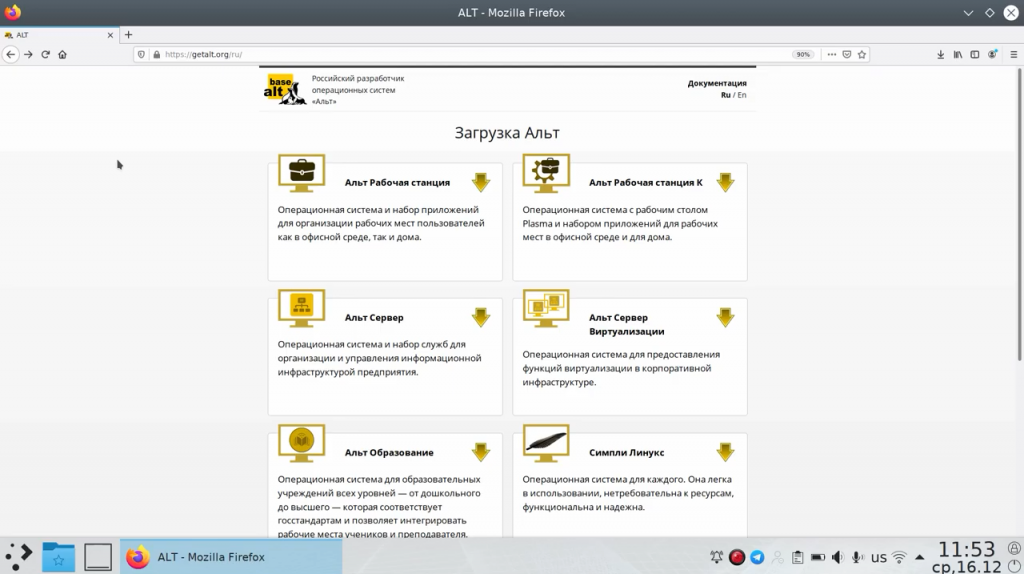Click the Альт Рабочая станция К gear icon
Screen dimensions: 1024x574
click(x=546, y=173)
